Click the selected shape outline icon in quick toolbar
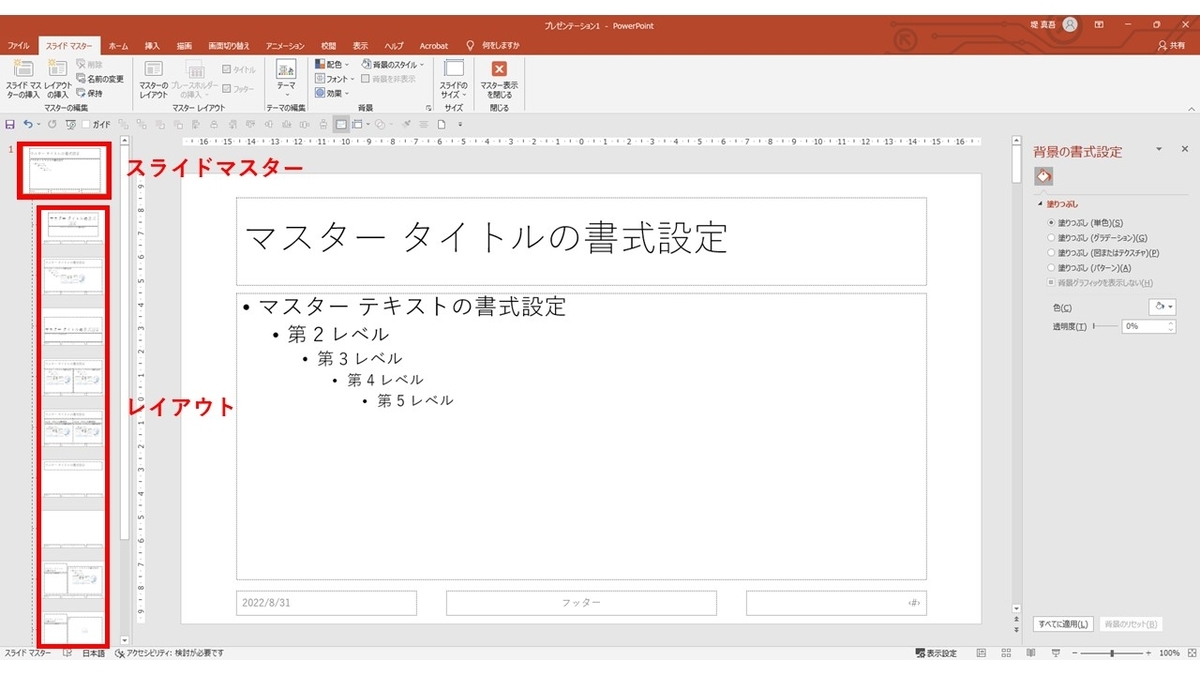The width and height of the screenshot is (1200, 675). click(x=341, y=124)
